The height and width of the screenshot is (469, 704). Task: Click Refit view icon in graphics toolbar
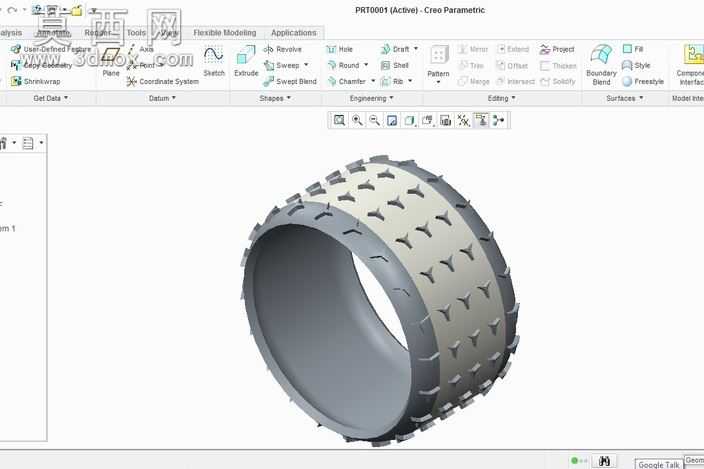(339, 120)
